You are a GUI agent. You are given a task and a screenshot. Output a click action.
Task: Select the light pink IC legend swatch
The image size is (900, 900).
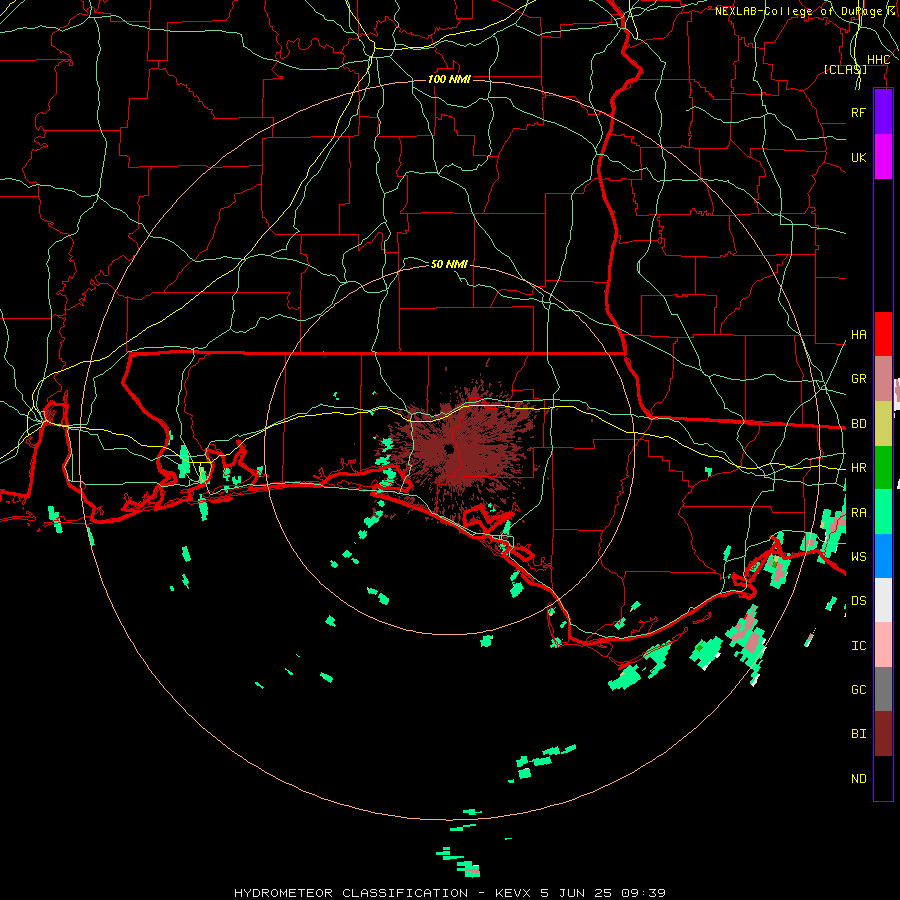[x=883, y=645]
